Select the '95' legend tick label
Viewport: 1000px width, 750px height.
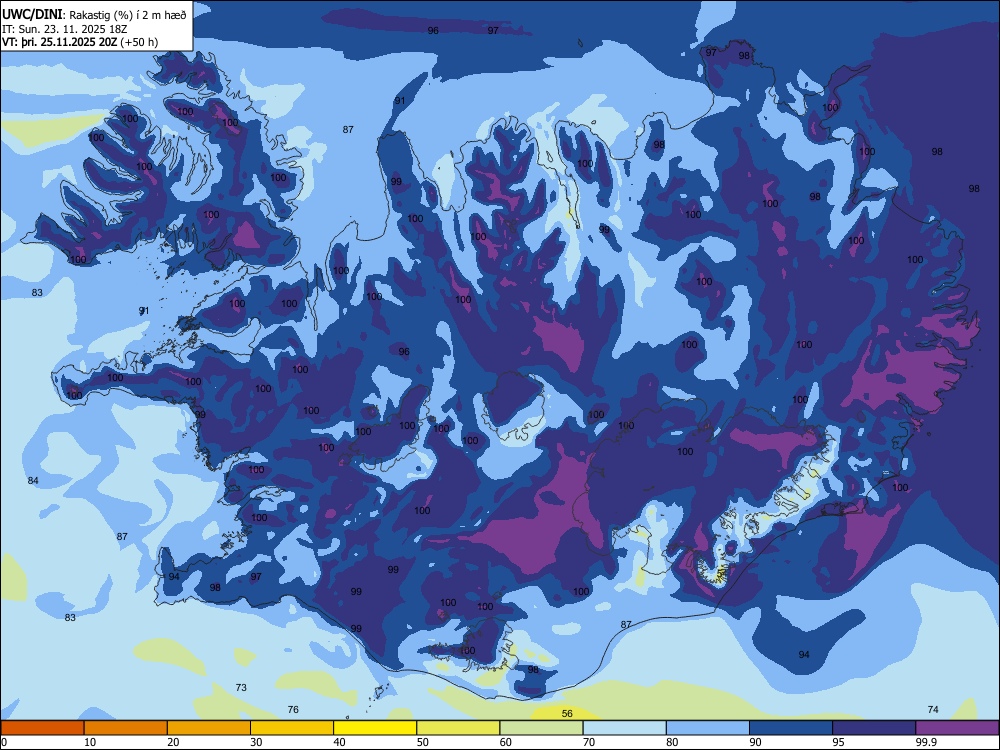click(x=839, y=742)
